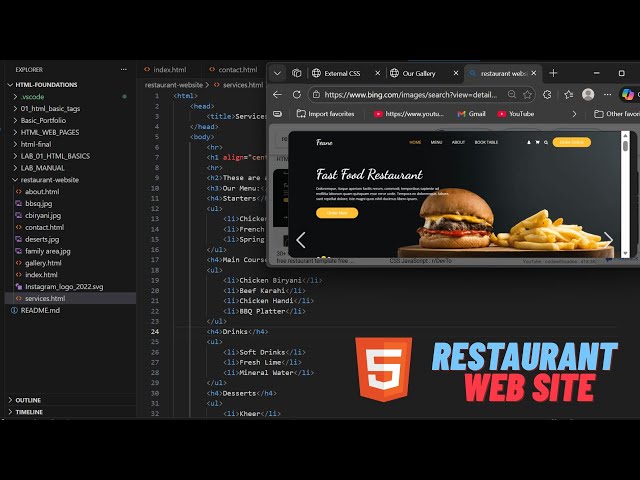Close the restaurant website tab
This screenshot has height=480, width=640.
(533, 73)
